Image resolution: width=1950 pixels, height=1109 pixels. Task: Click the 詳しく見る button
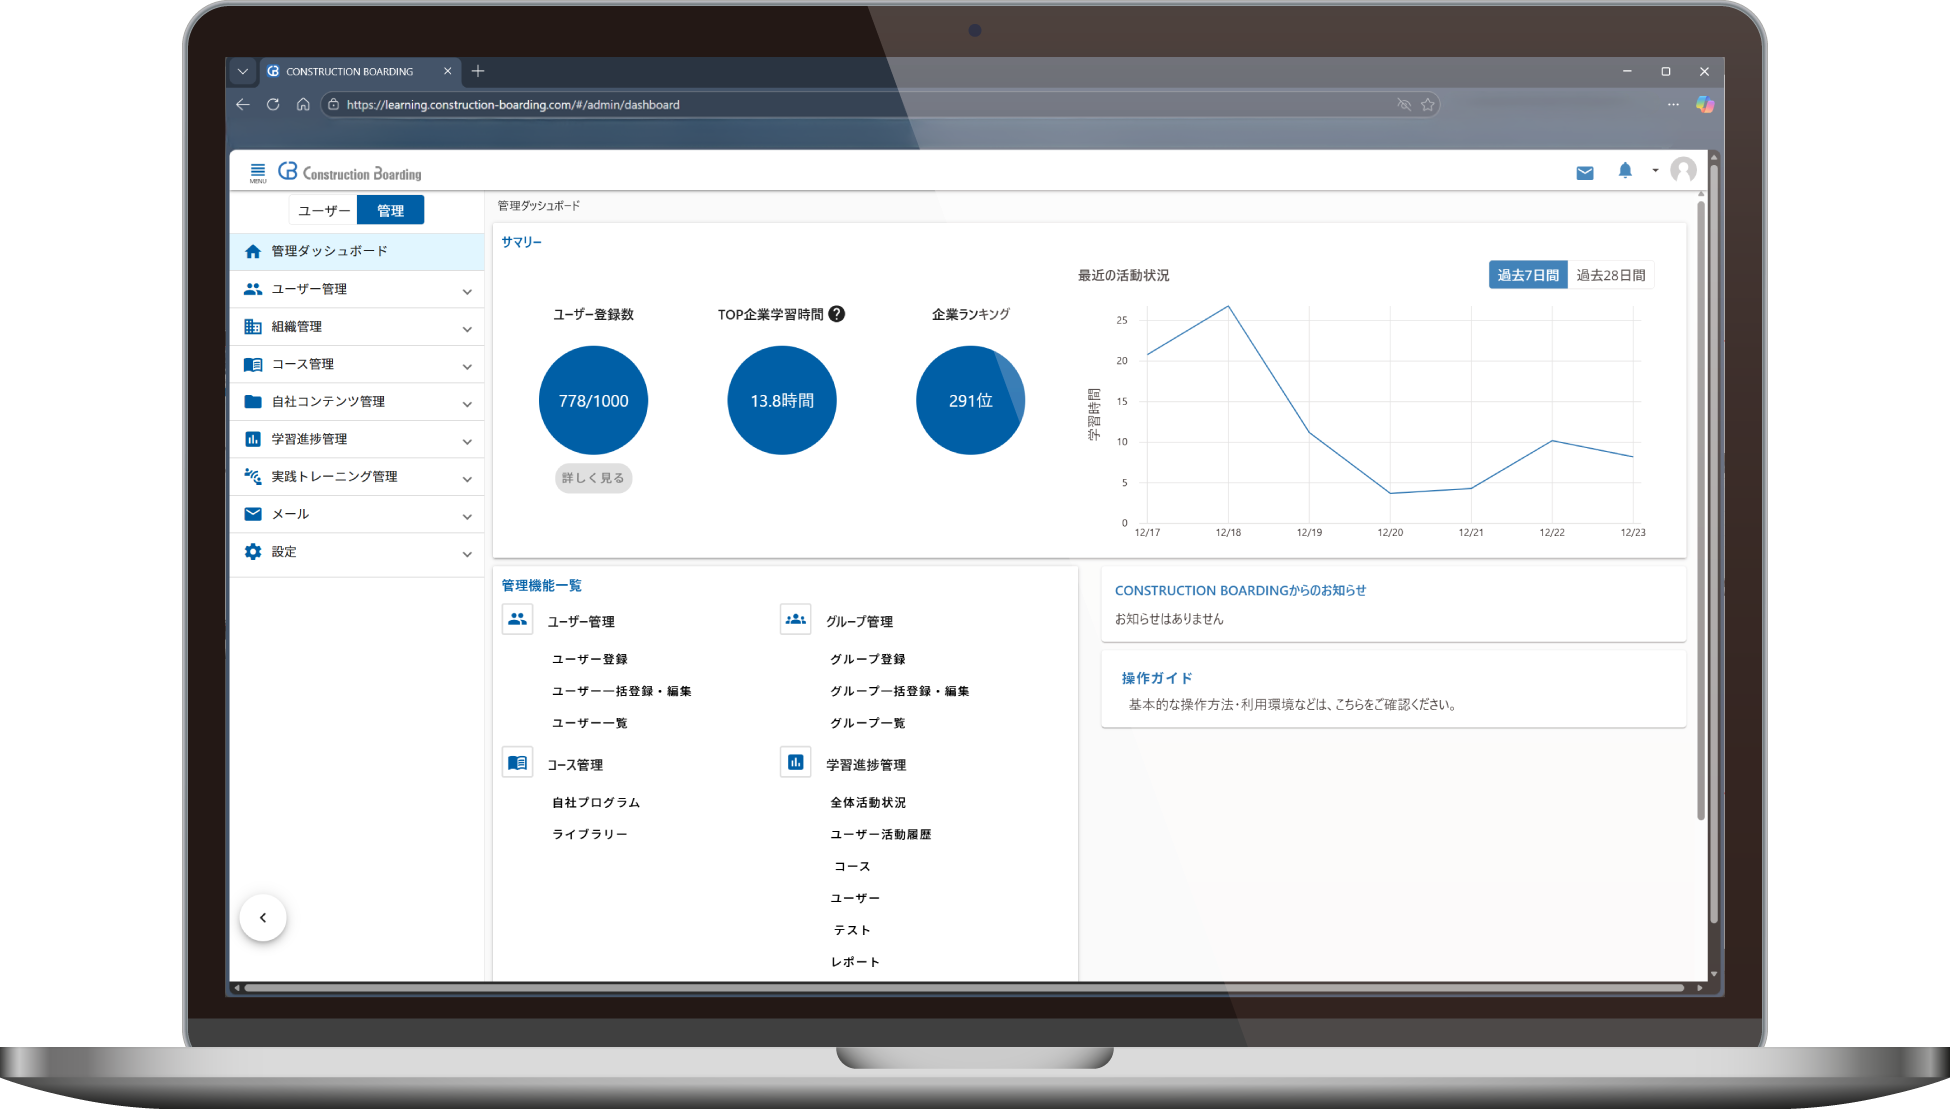593,478
